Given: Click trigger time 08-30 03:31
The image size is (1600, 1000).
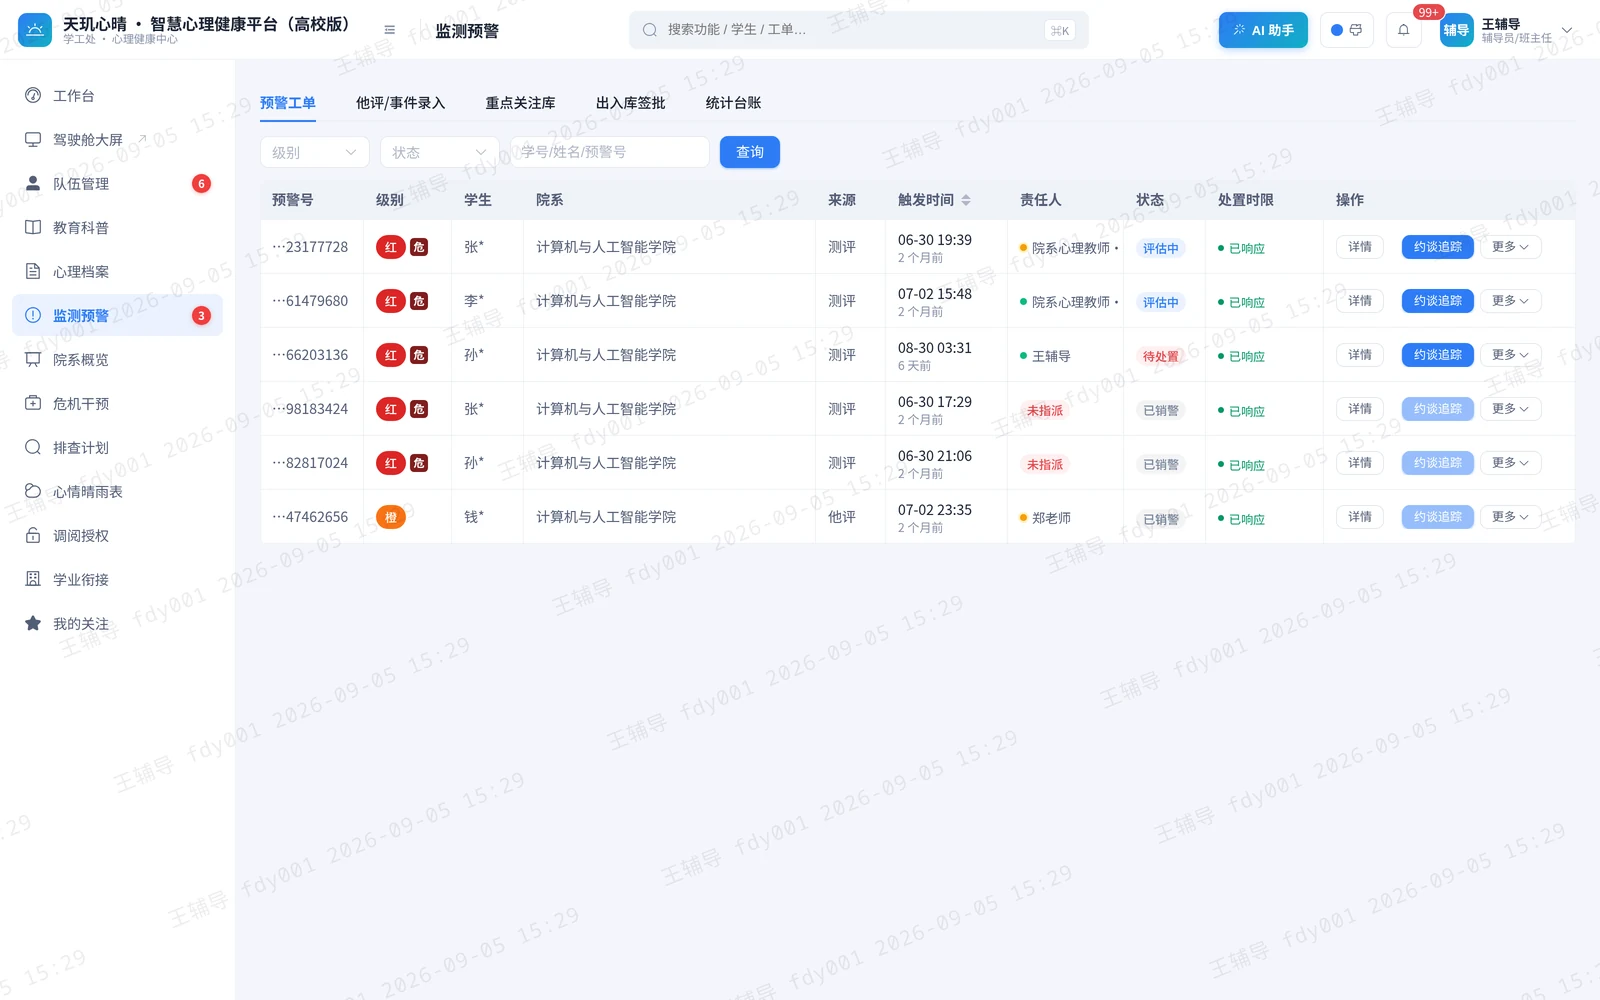Looking at the screenshot, I should click(x=935, y=348).
